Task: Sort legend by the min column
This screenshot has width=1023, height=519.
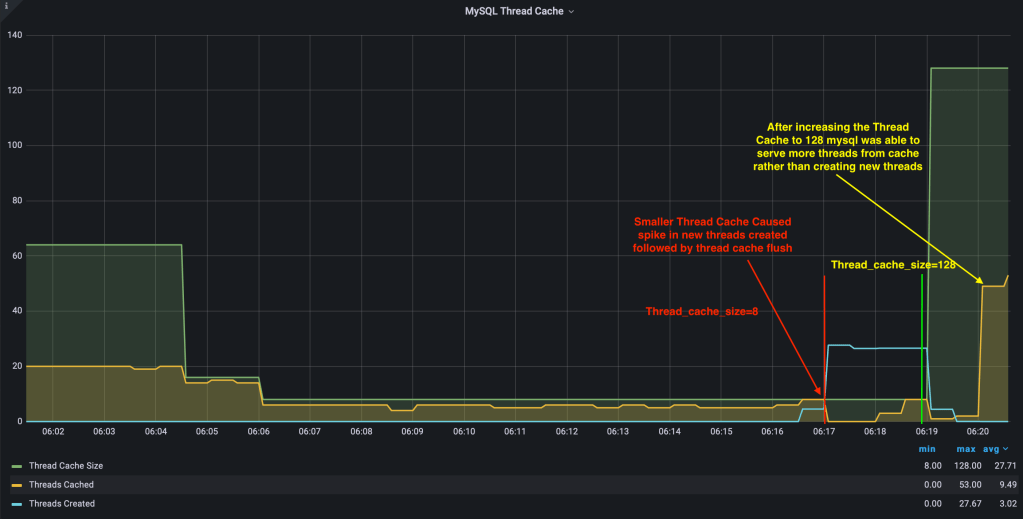Action: click(926, 449)
